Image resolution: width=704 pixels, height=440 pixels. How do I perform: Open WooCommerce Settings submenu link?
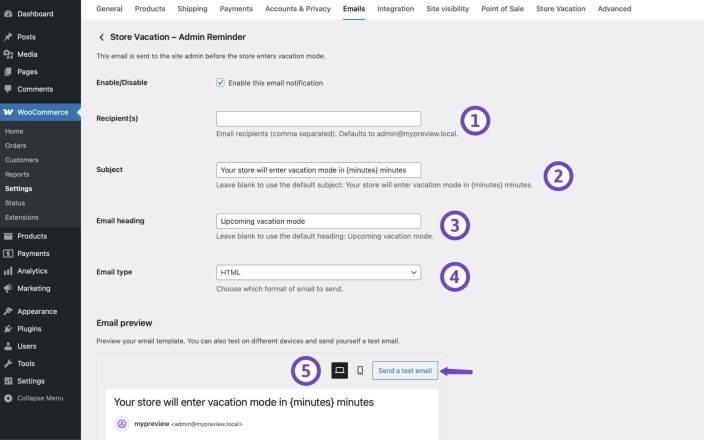click(18, 189)
